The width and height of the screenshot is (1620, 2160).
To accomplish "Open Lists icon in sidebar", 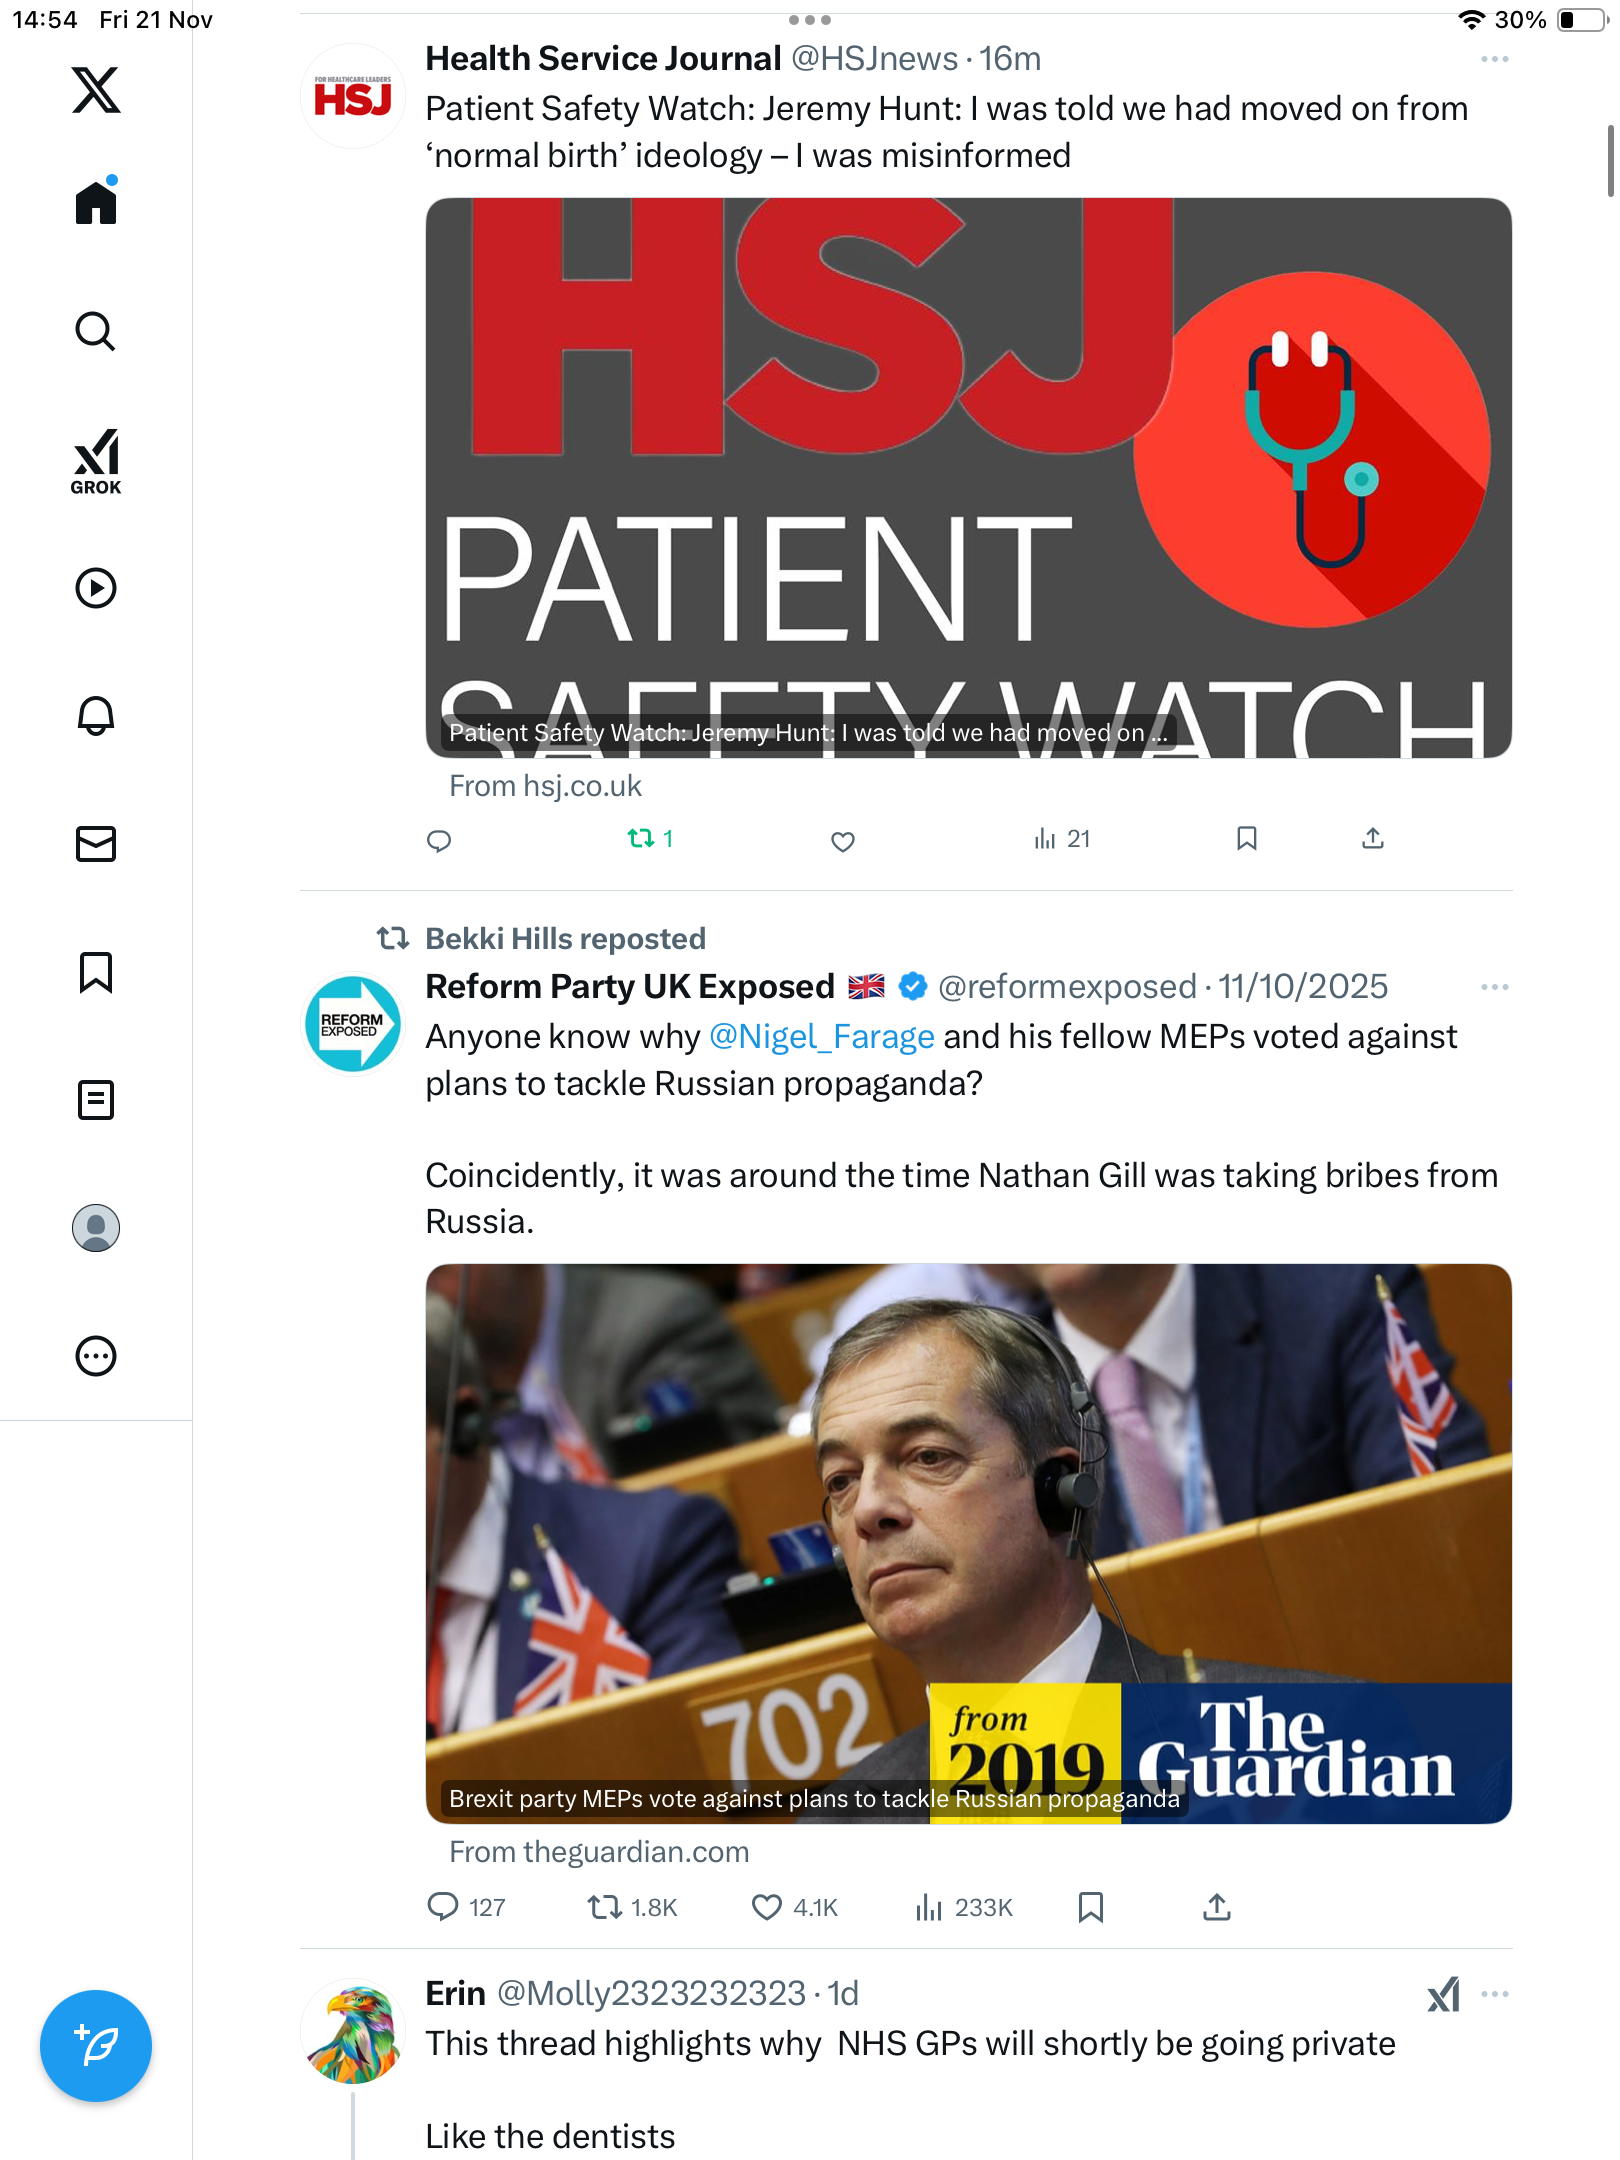I will 96,1100.
